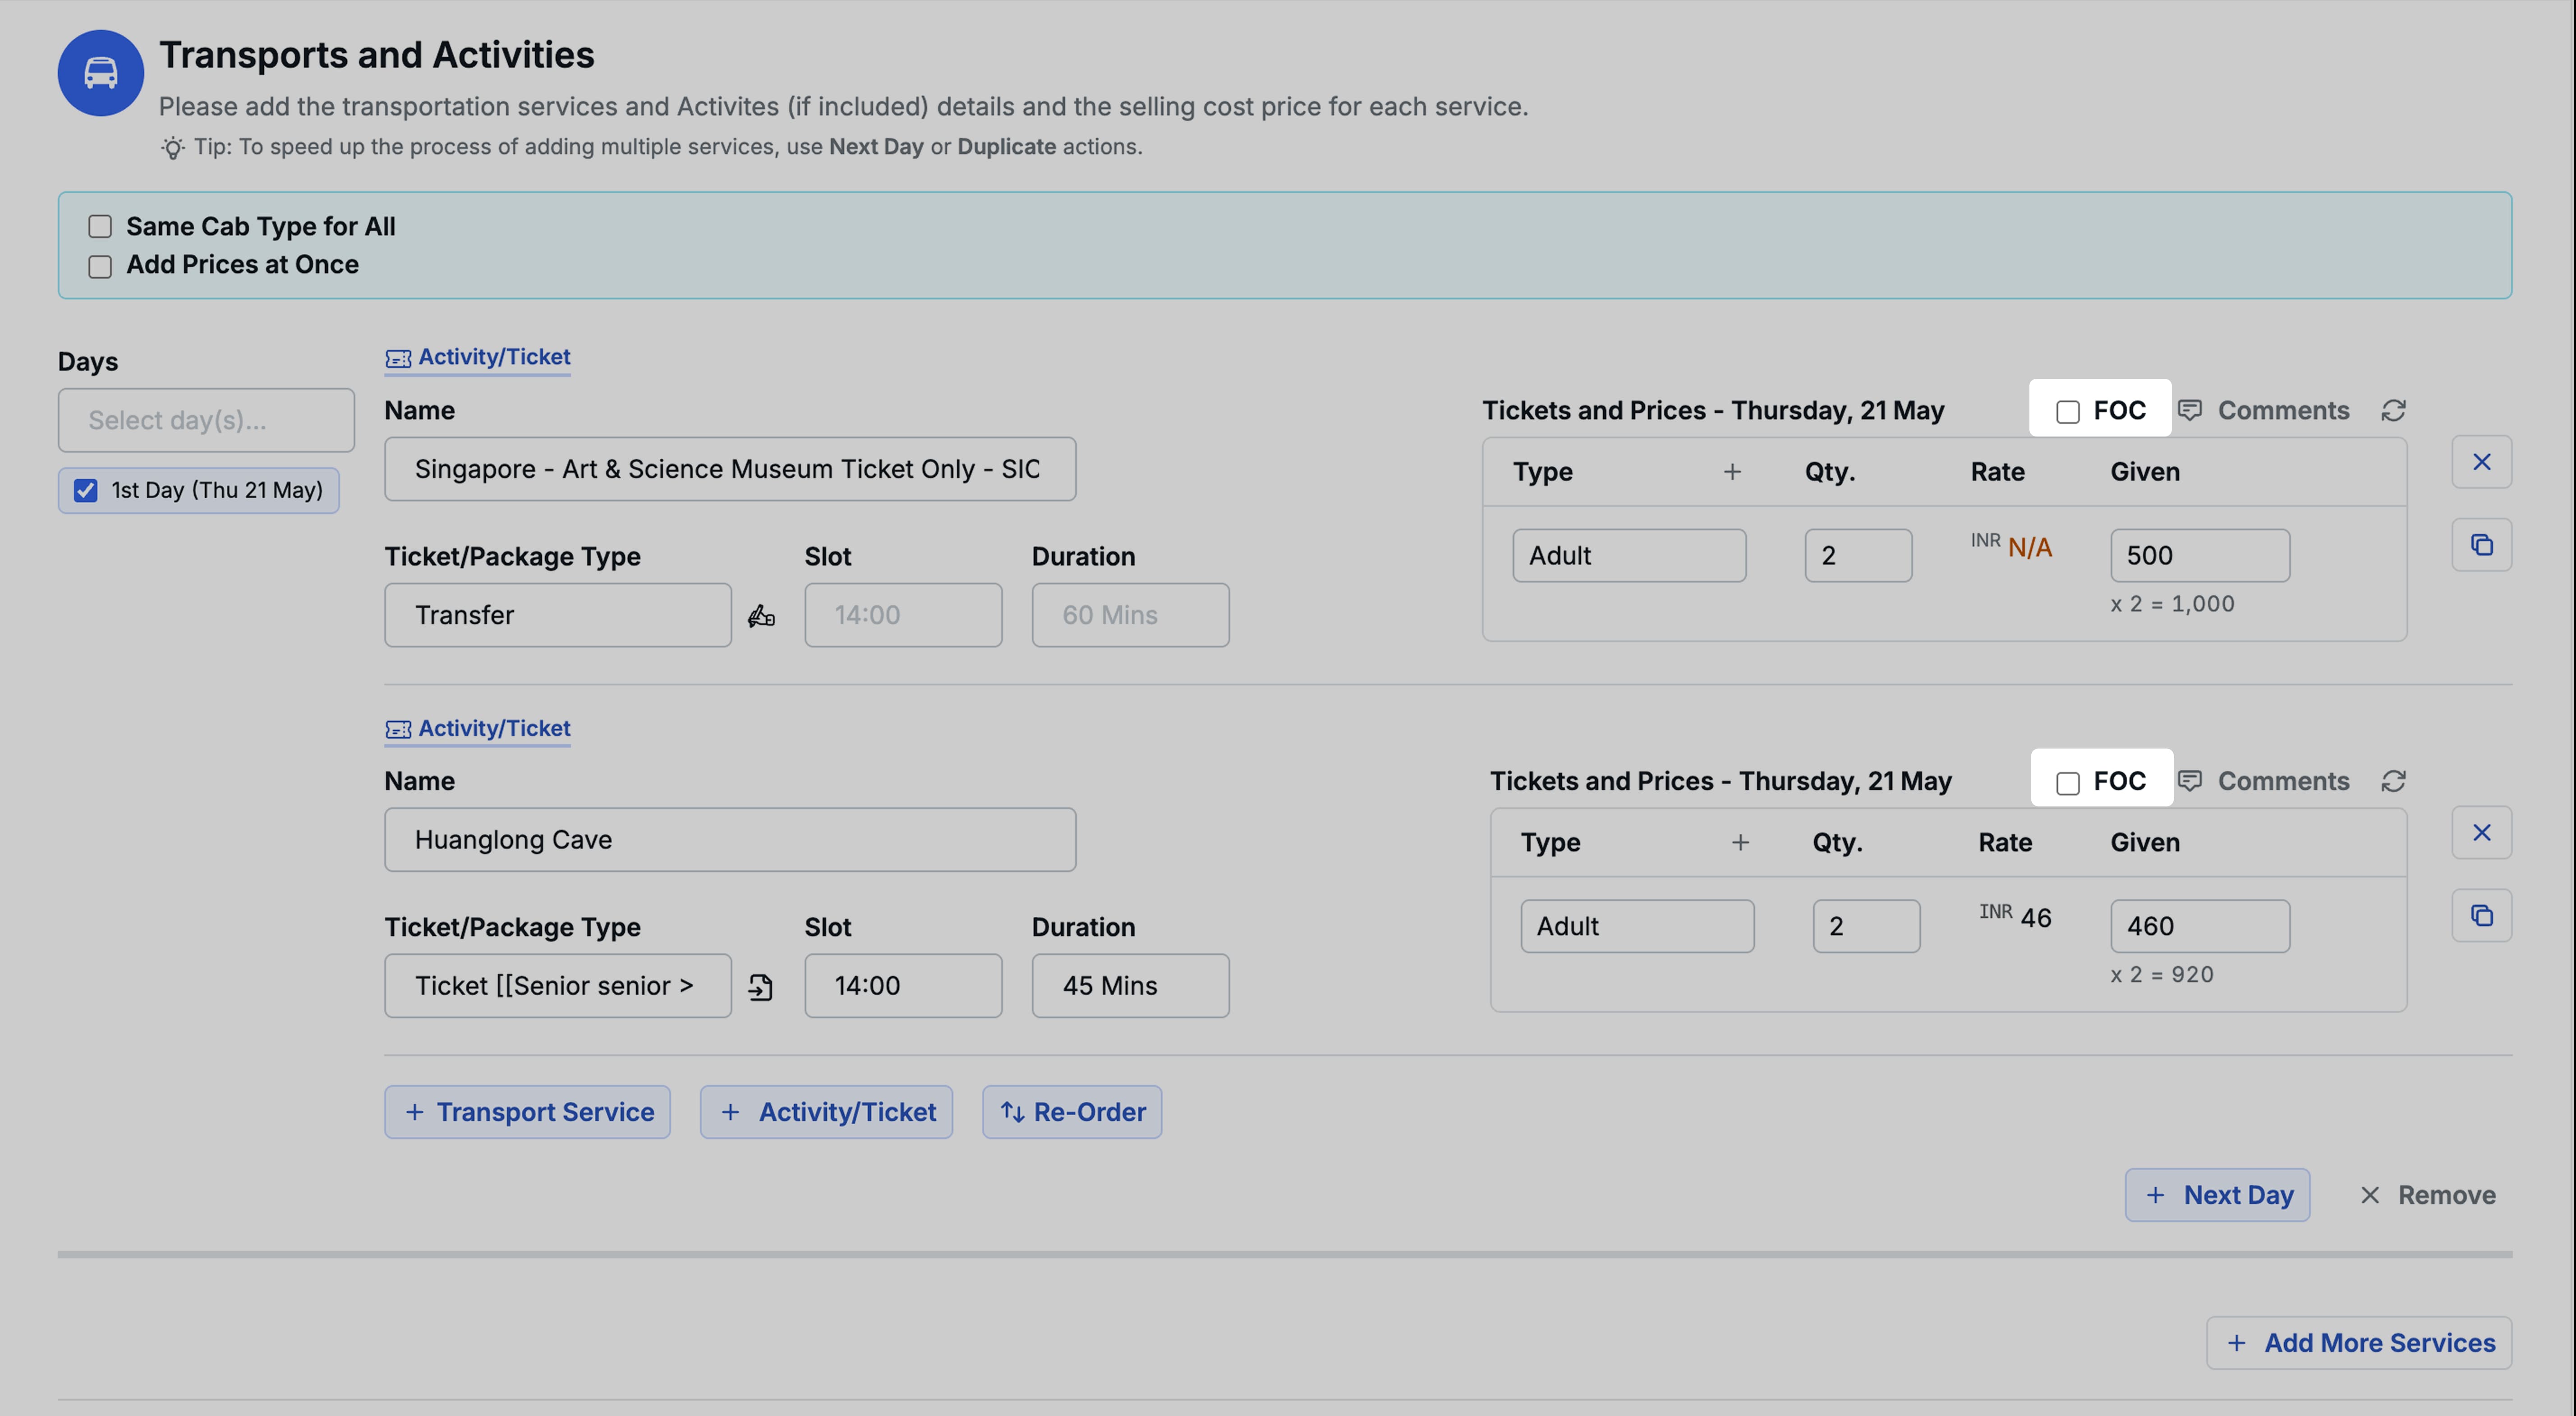2576x1416 pixels.
Task: Click the hand icon beside the Transfer field
Action: coord(761,616)
